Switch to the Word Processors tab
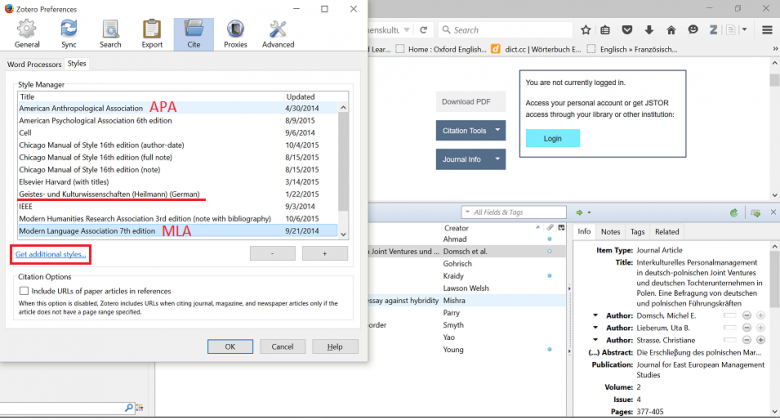This screenshot has width=780, height=420. [x=34, y=64]
